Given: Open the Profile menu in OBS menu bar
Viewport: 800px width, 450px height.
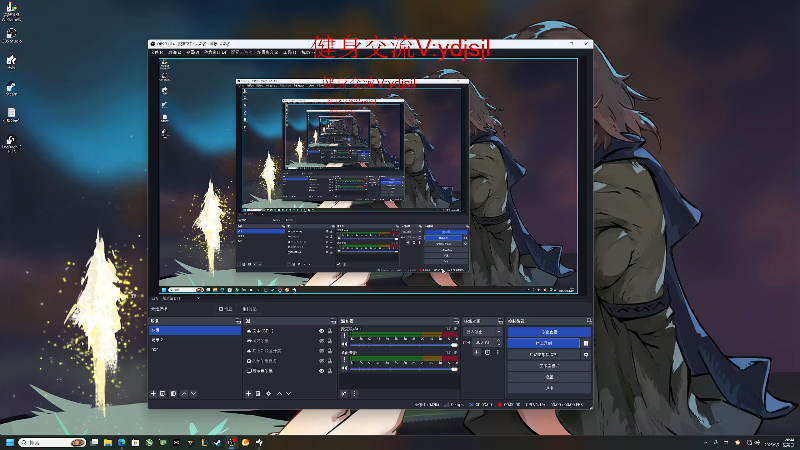Looking at the screenshot, I should click(241, 53).
